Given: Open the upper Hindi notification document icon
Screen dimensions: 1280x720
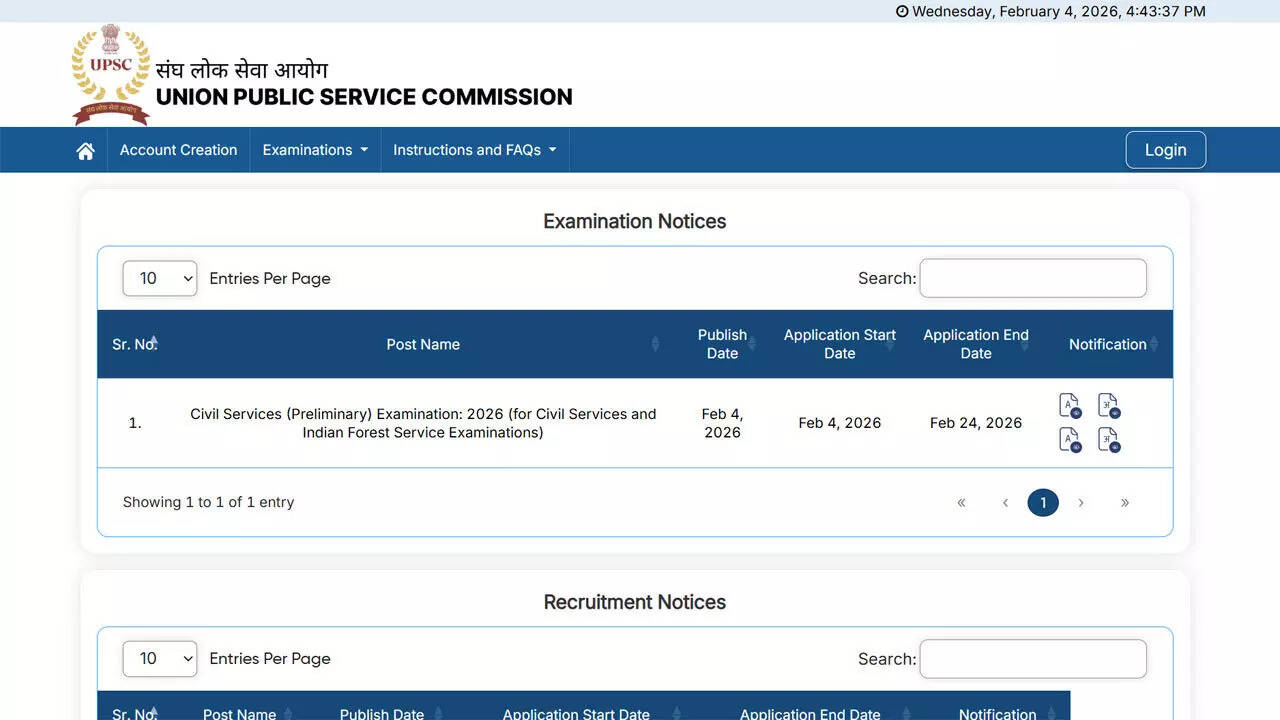Looking at the screenshot, I should click(x=1108, y=406).
